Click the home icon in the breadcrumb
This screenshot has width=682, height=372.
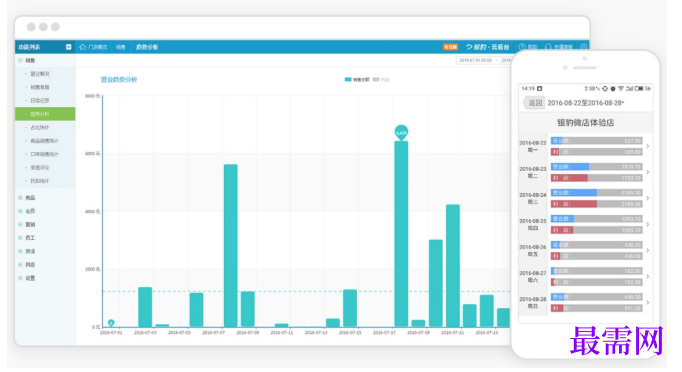tap(83, 47)
